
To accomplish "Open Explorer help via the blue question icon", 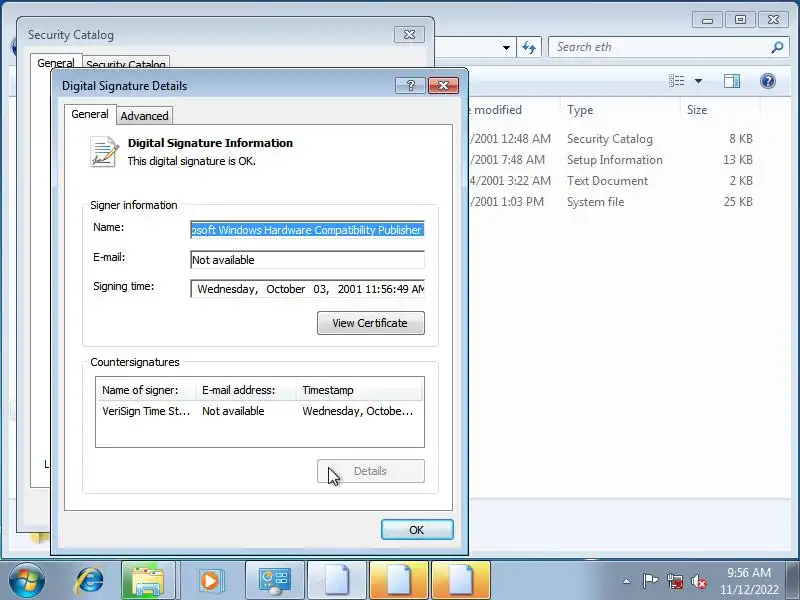I will [x=767, y=81].
